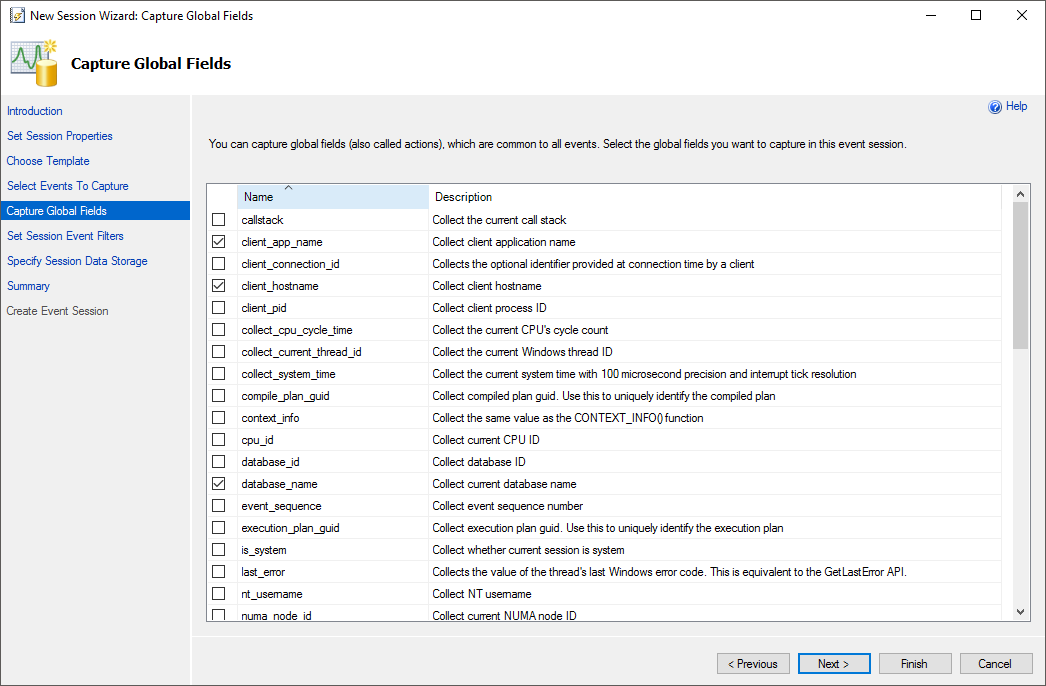Sort by the Name column header

[x=332, y=197]
